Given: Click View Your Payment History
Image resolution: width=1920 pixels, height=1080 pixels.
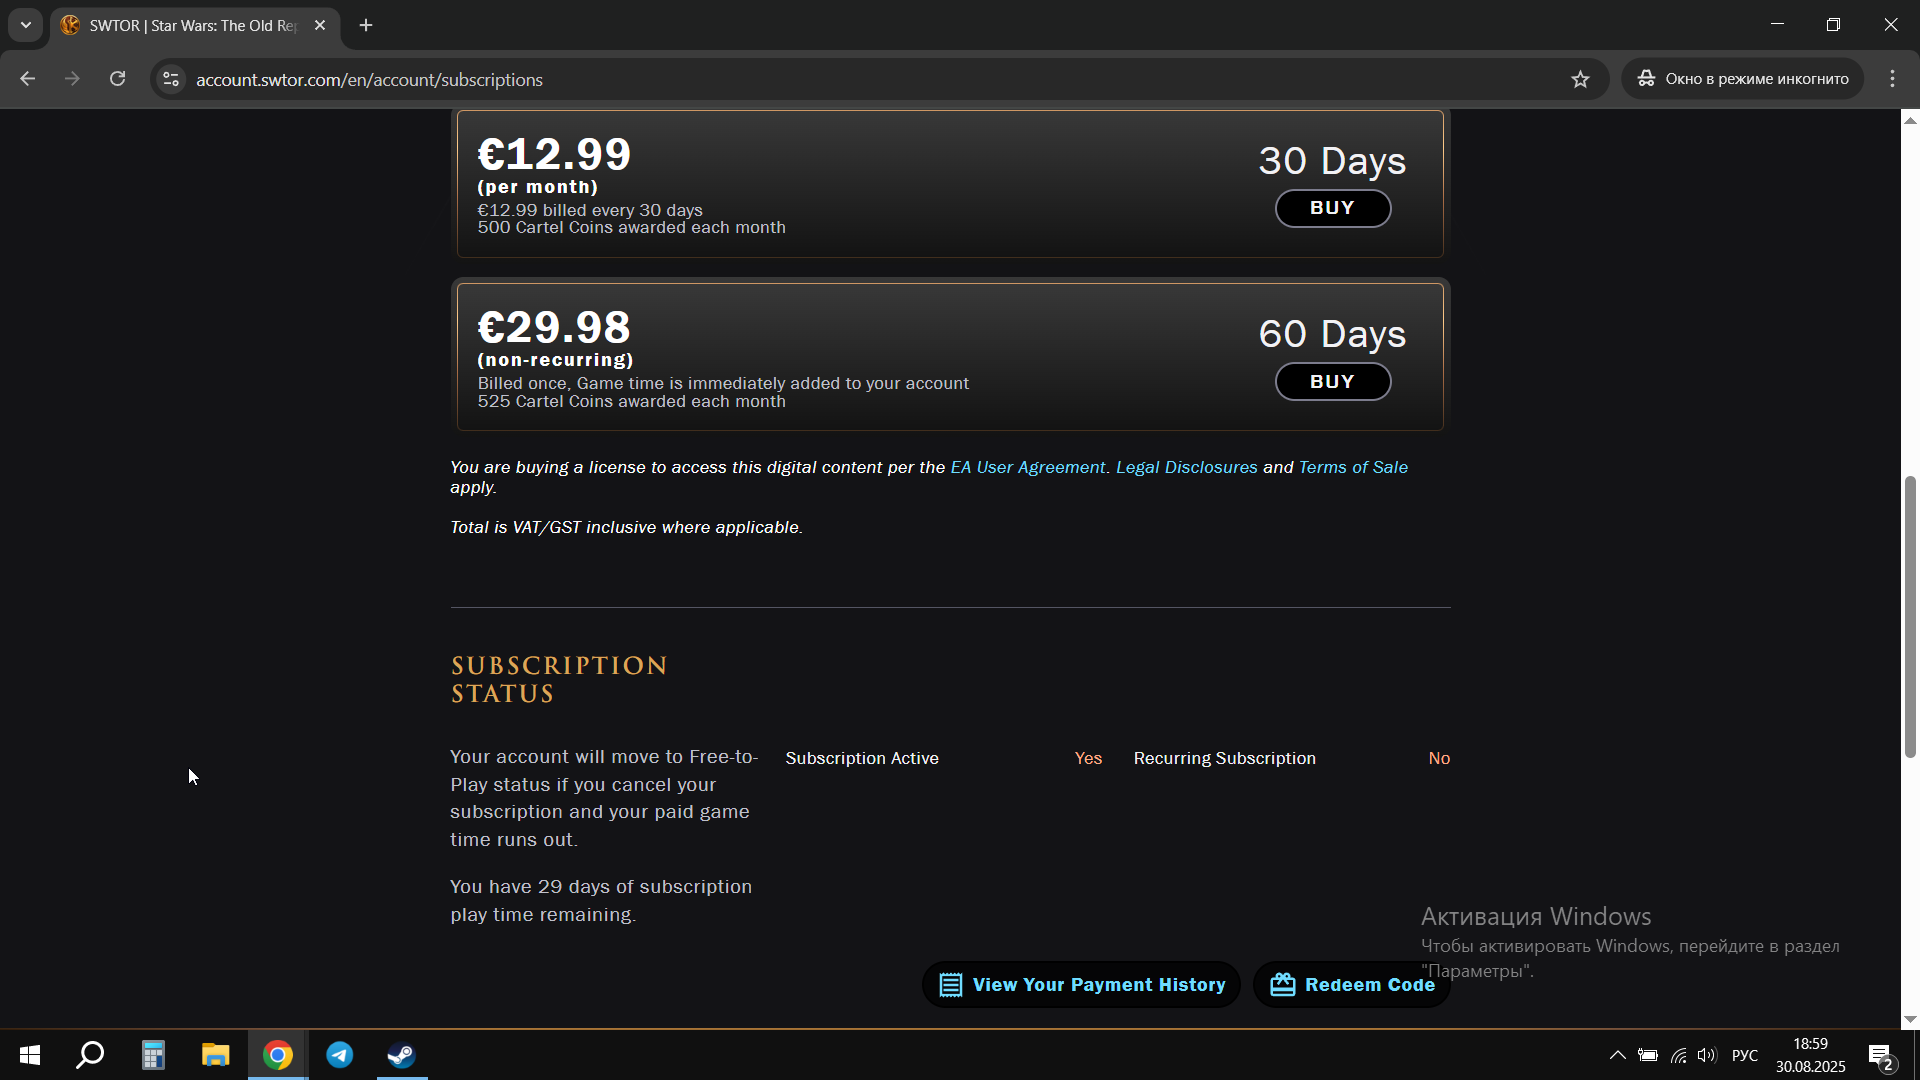Looking at the screenshot, I should pyautogui.click(x=1081, y=985).
